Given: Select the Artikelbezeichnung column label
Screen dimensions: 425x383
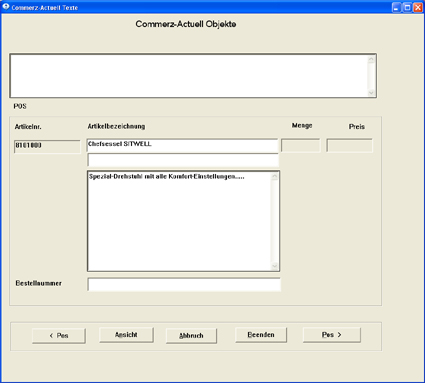Looking at the screenshot, I should point(116,126).
